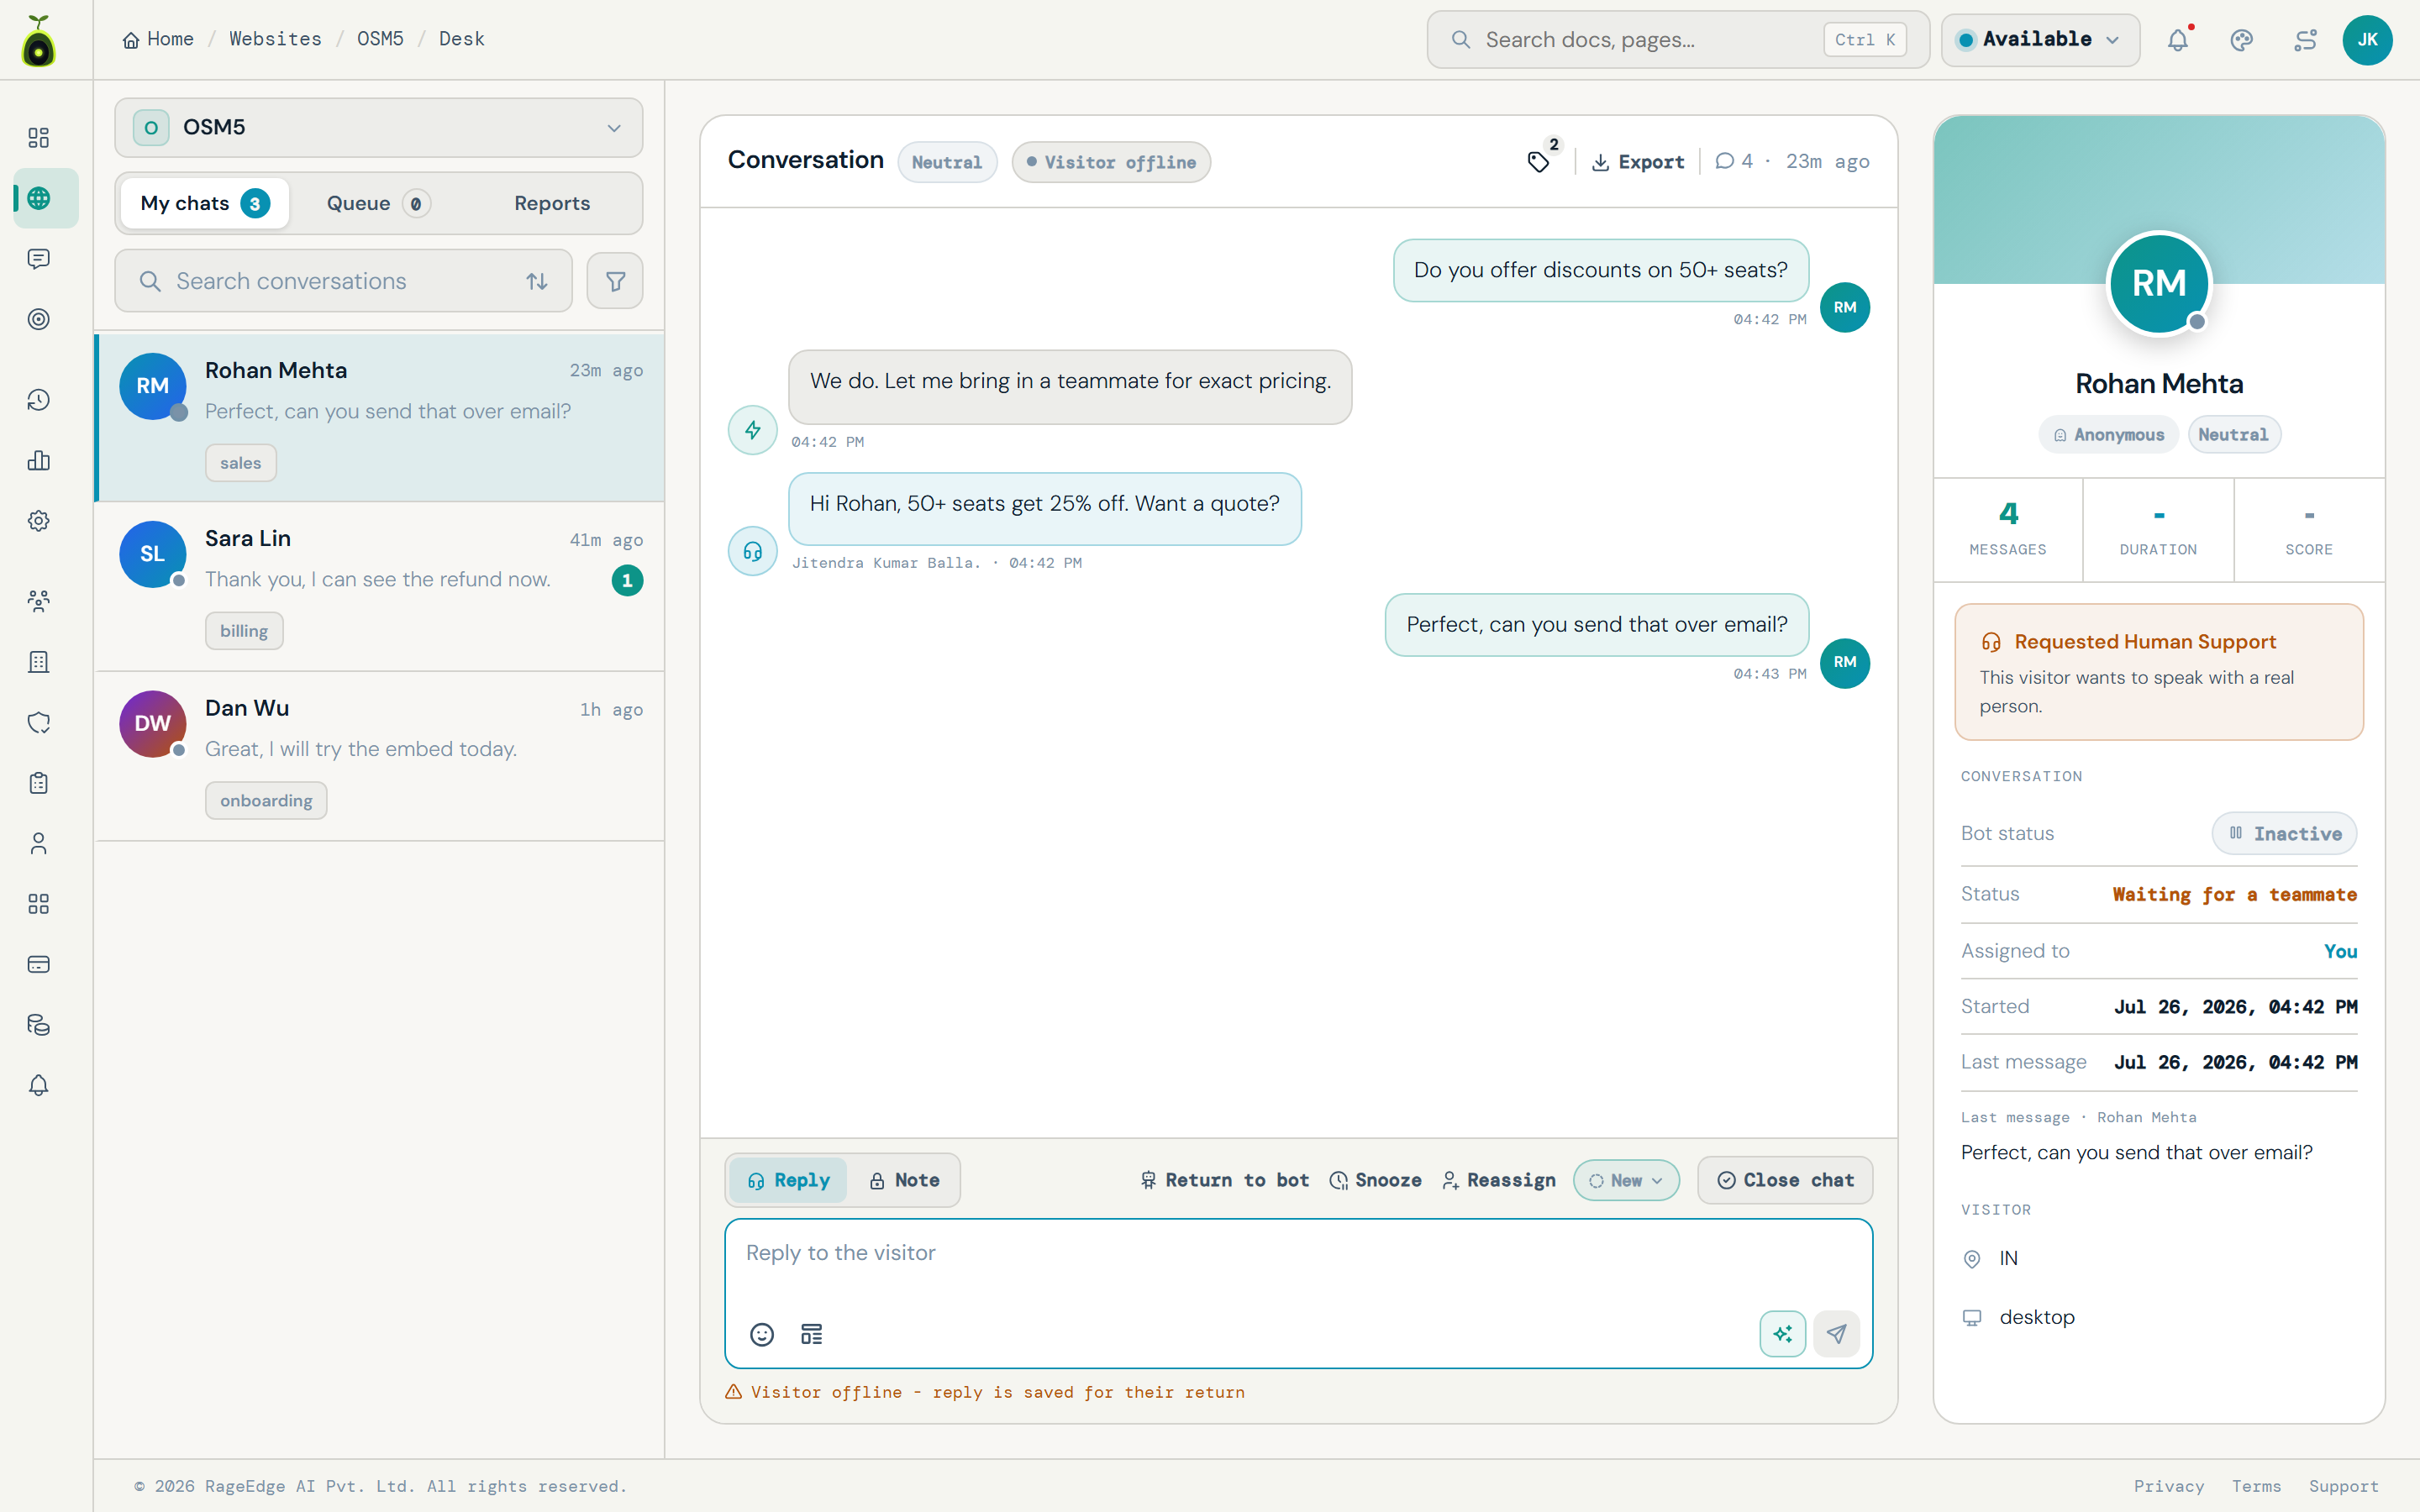
Task: Open the credit card billing icon in sidebar
Action: (38, 965)
